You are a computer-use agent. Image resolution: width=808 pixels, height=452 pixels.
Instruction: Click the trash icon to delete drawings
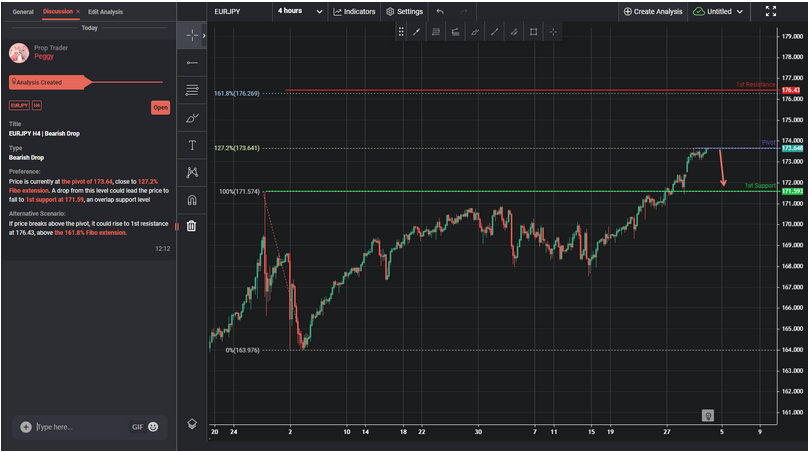[191, 226]
